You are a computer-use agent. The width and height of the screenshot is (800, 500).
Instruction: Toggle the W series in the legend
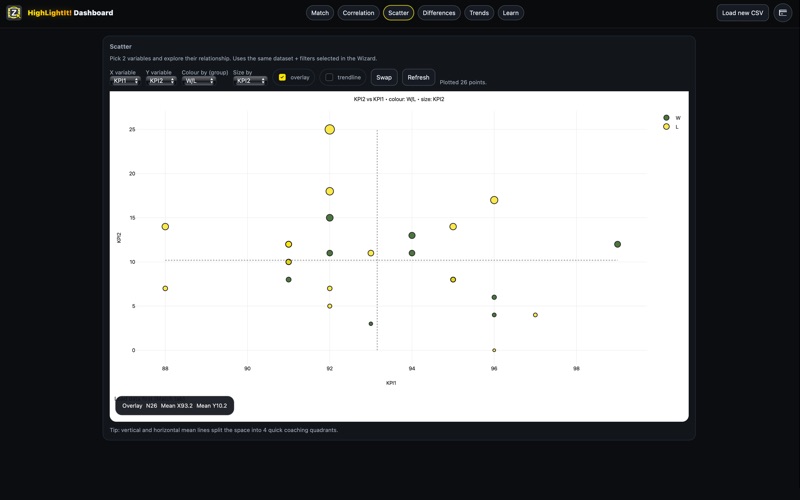[672, 118]
